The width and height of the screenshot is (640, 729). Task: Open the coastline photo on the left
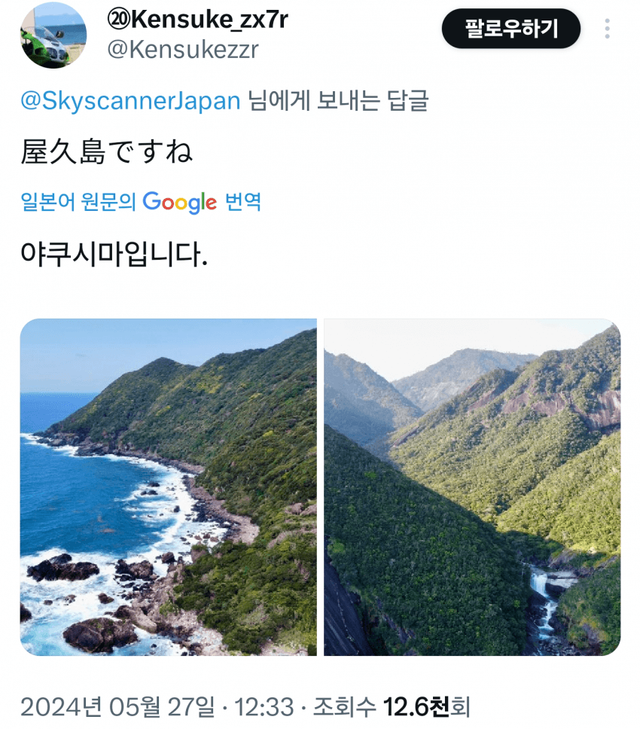coord(168,487)
